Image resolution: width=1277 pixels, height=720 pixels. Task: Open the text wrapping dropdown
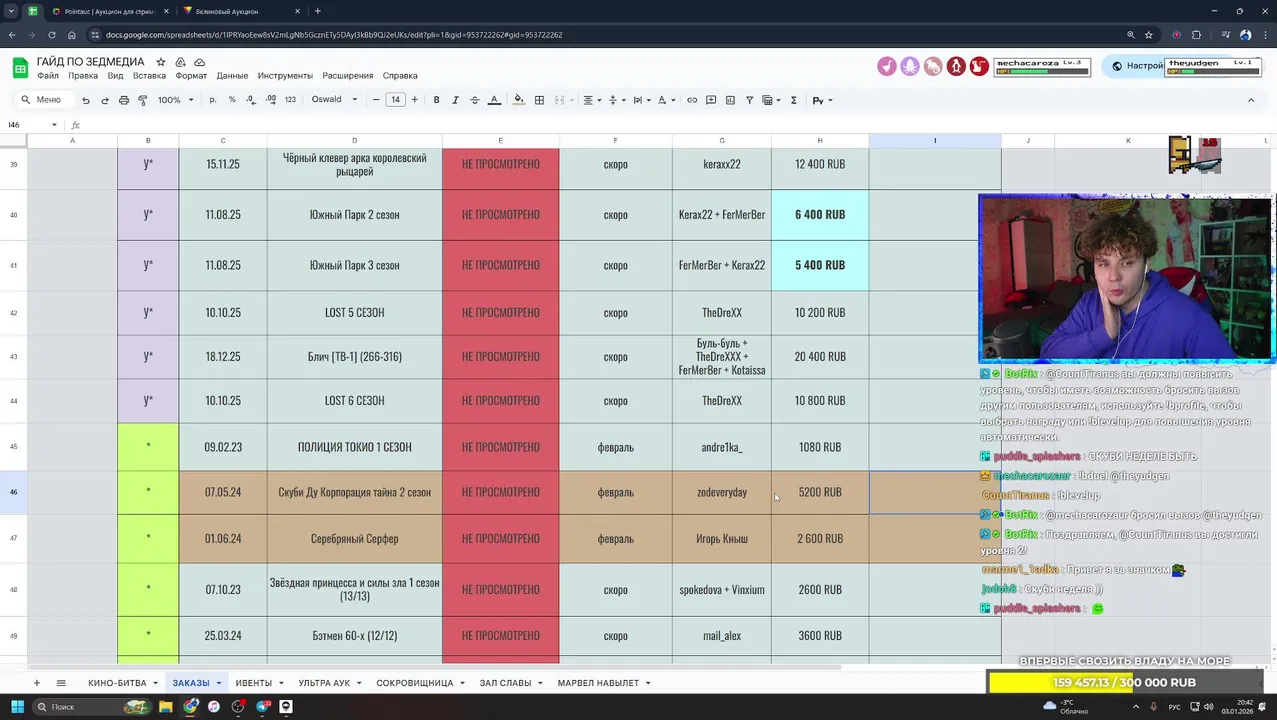640,100
